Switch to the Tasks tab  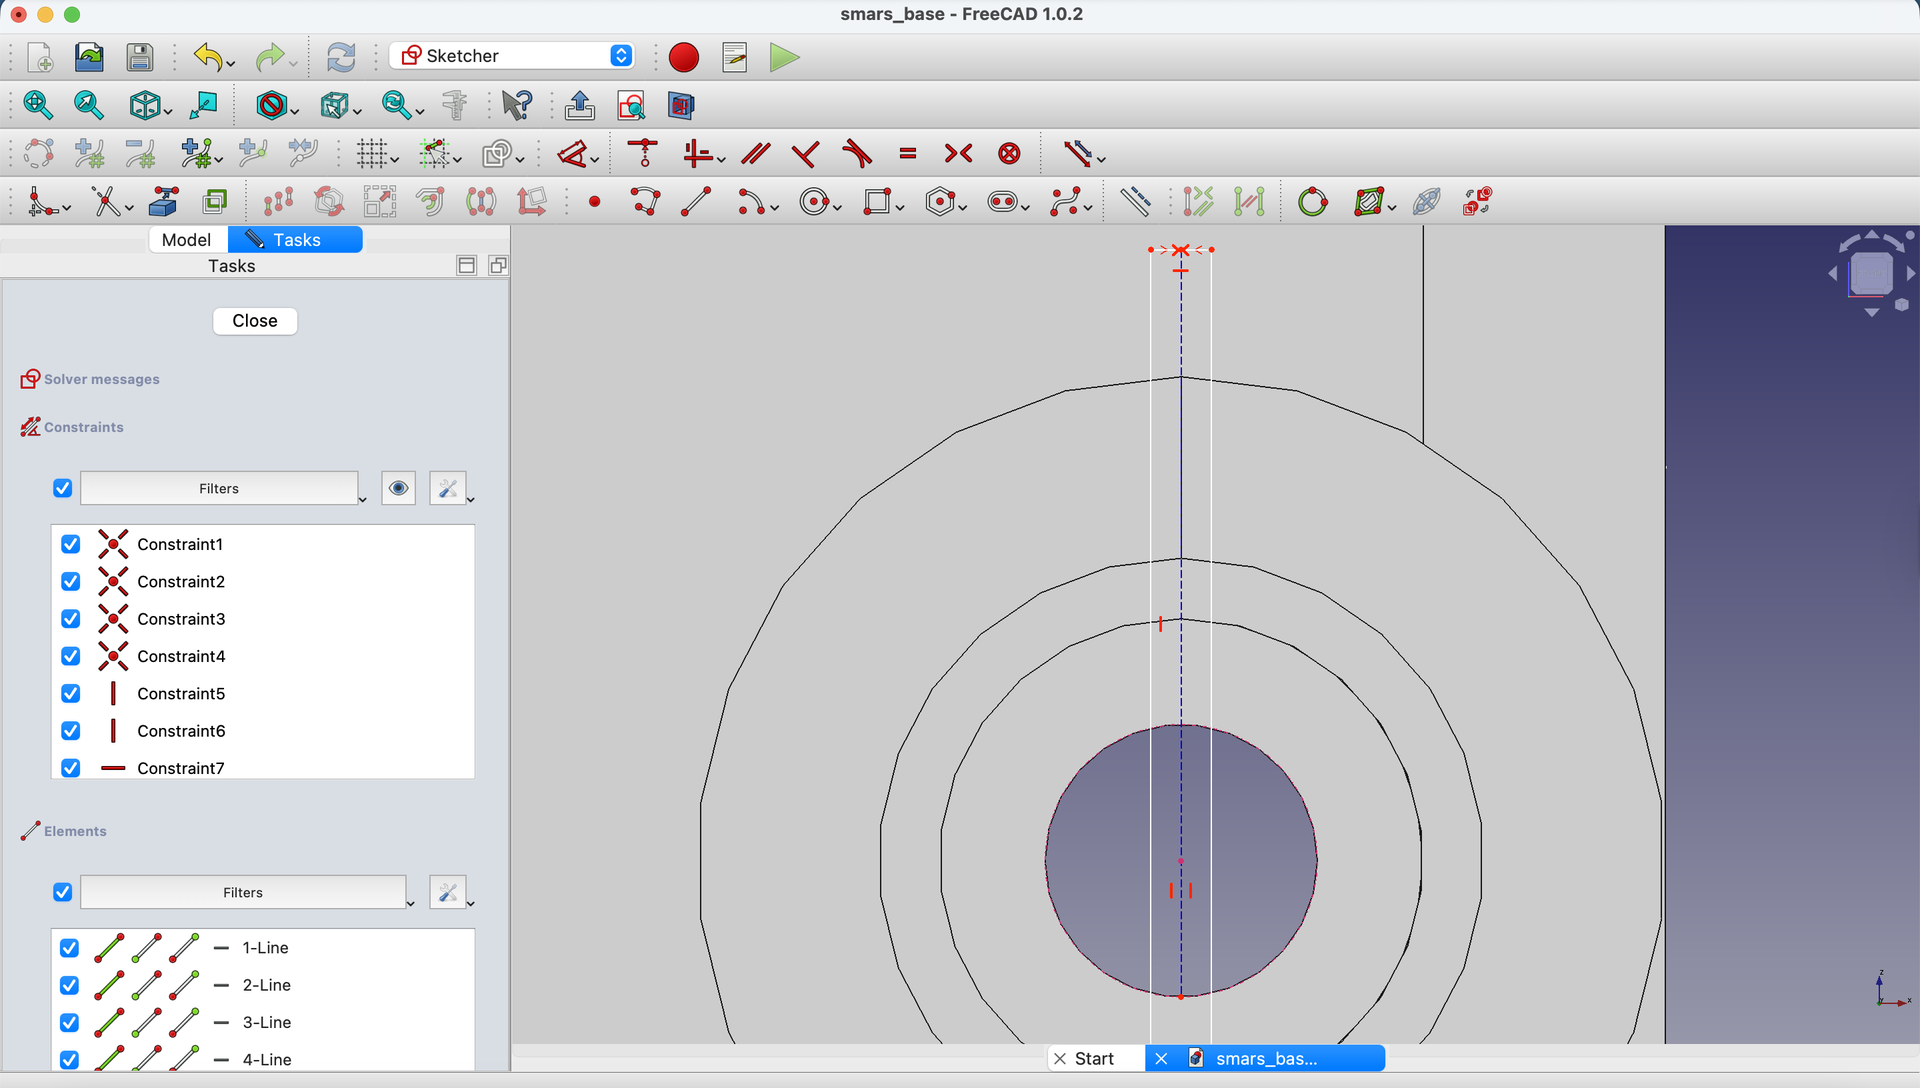pyautogui.click(x=296, y=240)
